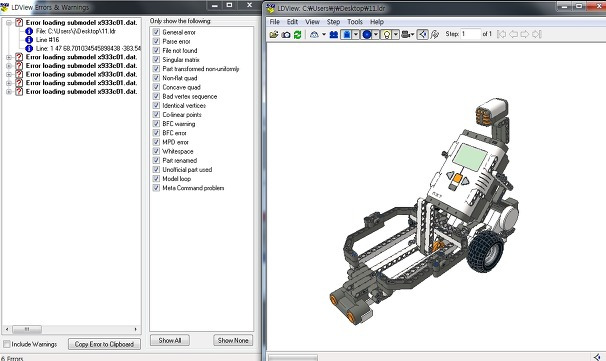Open the lighting options dropdown arrow
The image size is (606, 361).
pos(396,35)
